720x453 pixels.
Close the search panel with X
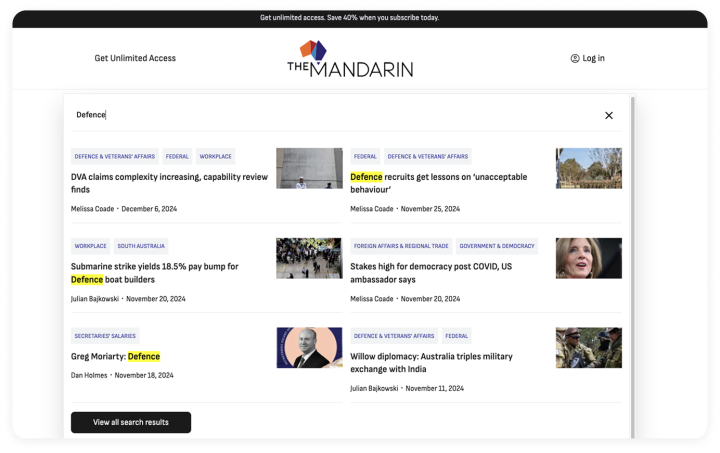(608, 115)
